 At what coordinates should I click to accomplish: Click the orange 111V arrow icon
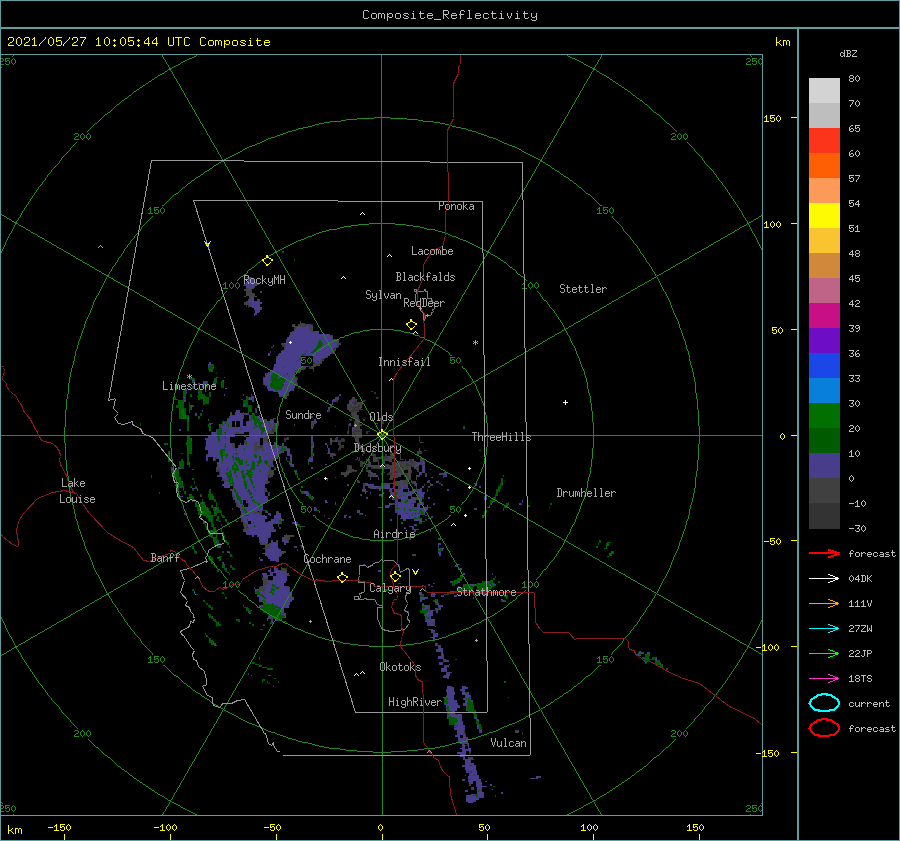824,603
